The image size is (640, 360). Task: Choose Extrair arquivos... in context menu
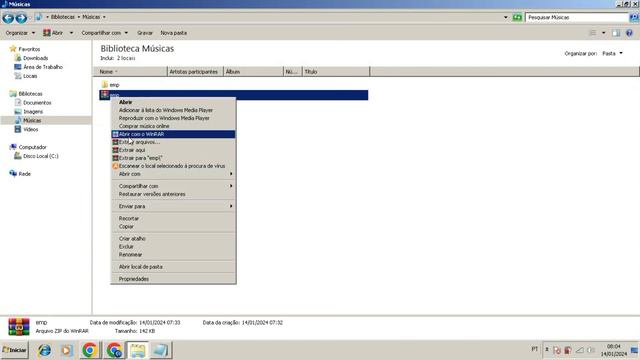click(173, 142)
